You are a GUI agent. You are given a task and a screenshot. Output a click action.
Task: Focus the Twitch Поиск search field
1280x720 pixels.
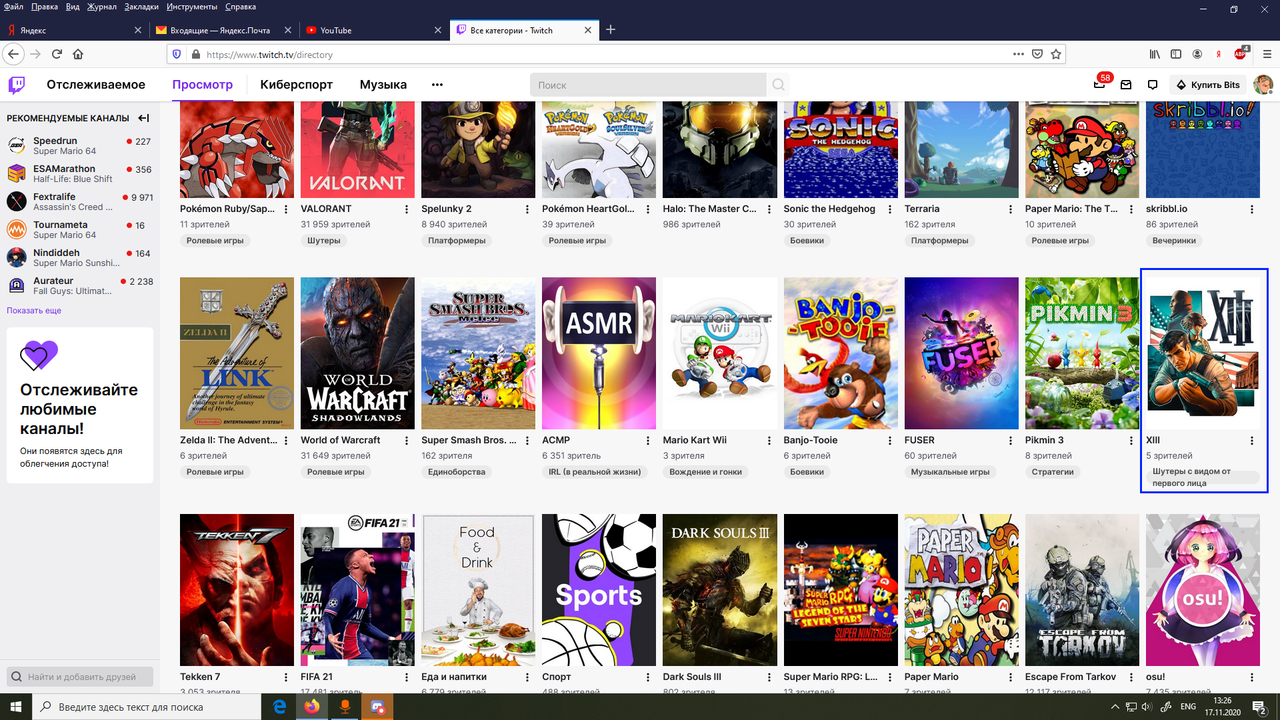(x=648, y=85)
